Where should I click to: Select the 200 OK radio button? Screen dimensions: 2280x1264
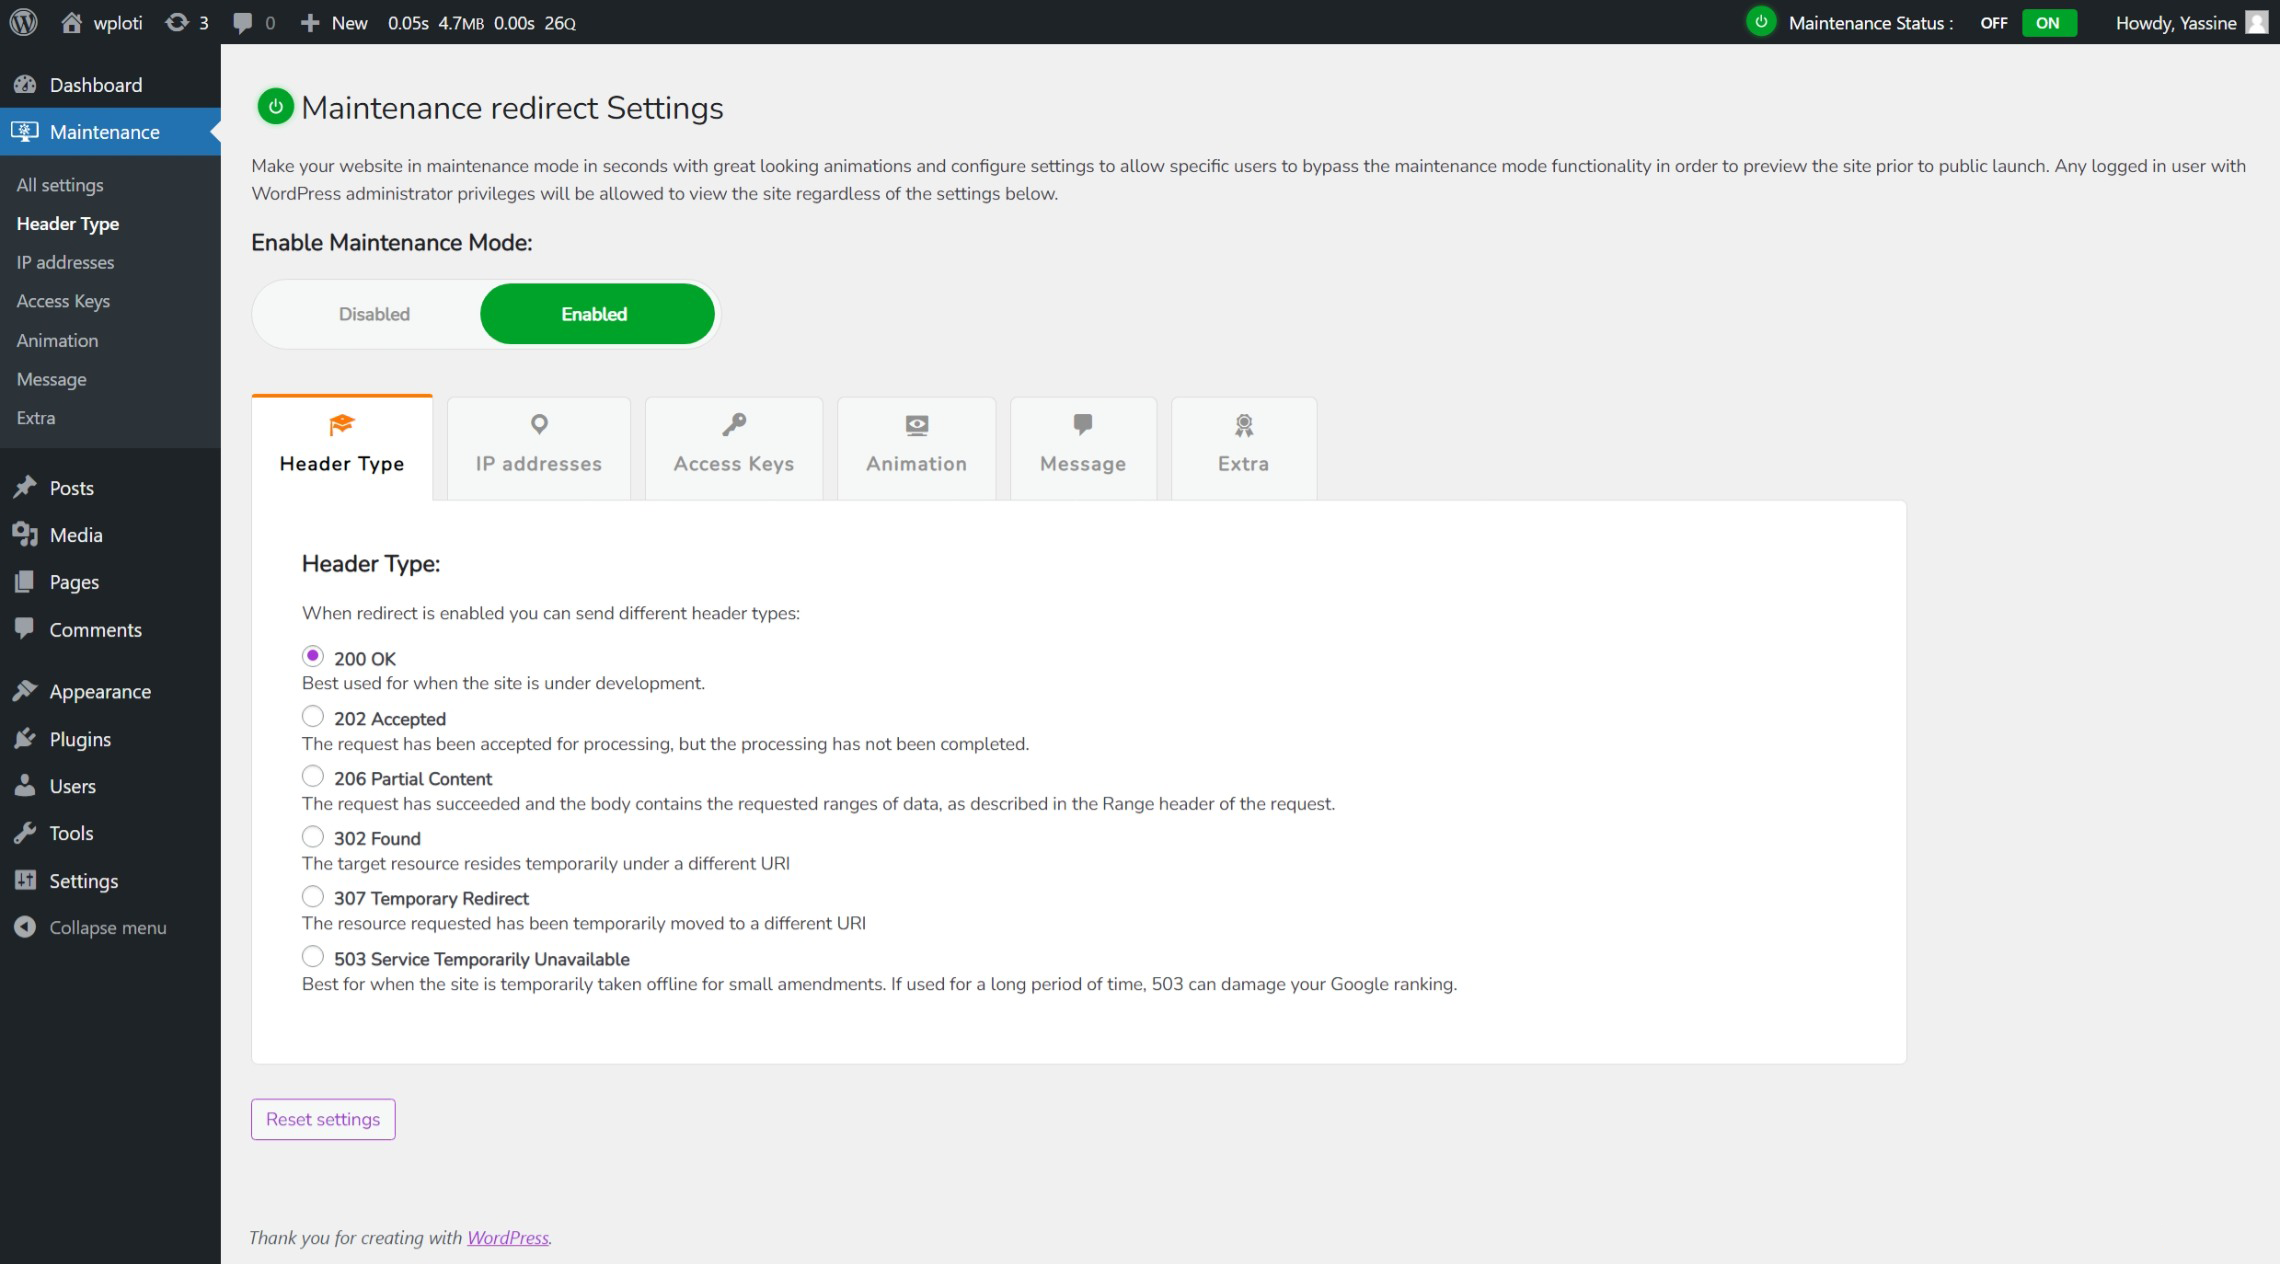311,655
